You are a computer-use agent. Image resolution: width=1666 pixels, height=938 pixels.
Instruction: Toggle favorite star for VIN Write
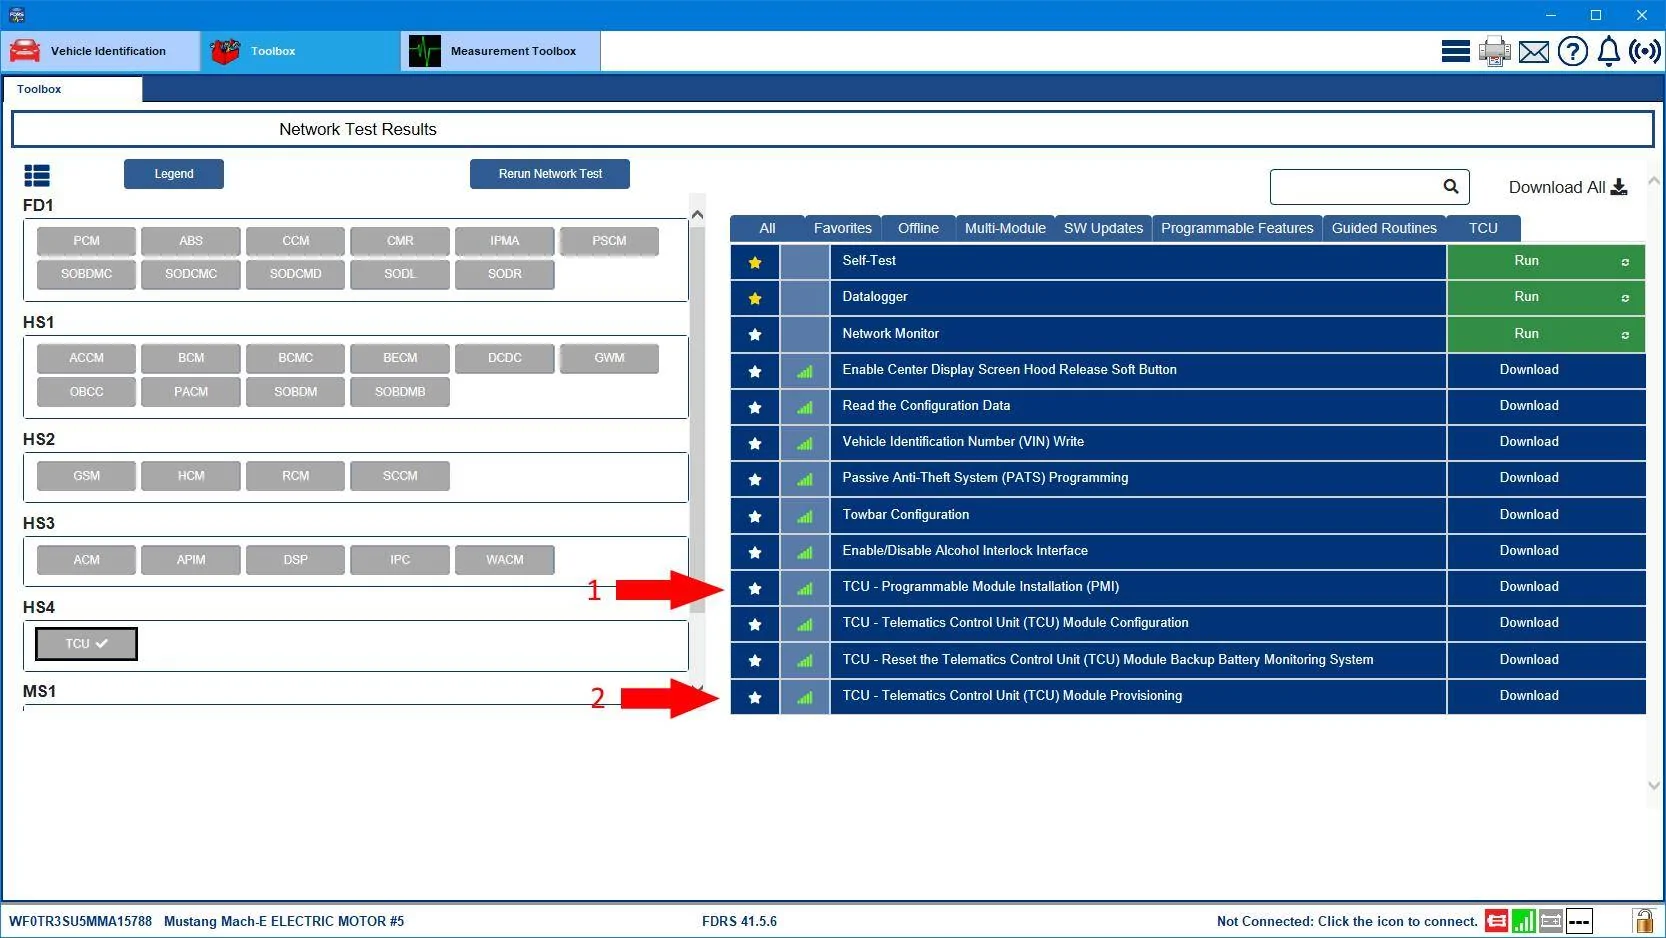[755, 443]
